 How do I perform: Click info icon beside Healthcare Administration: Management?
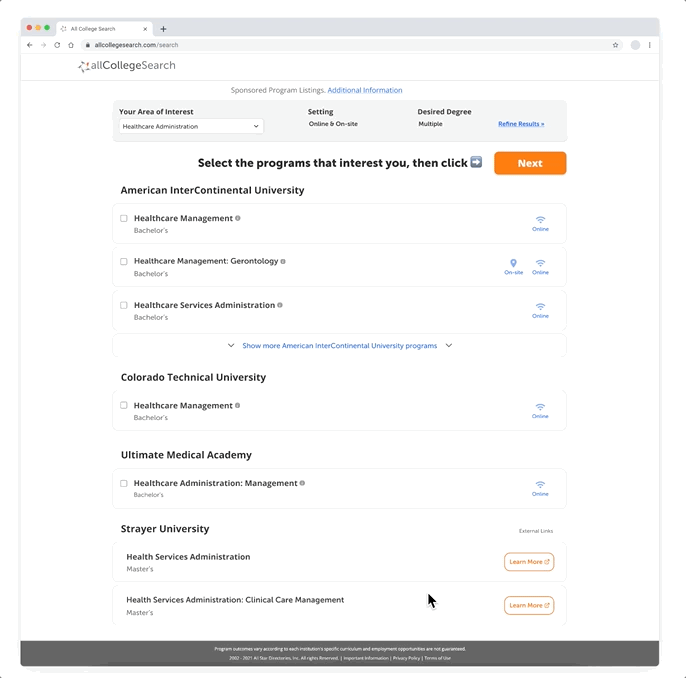pyautogui.click(x=302, y=483)
